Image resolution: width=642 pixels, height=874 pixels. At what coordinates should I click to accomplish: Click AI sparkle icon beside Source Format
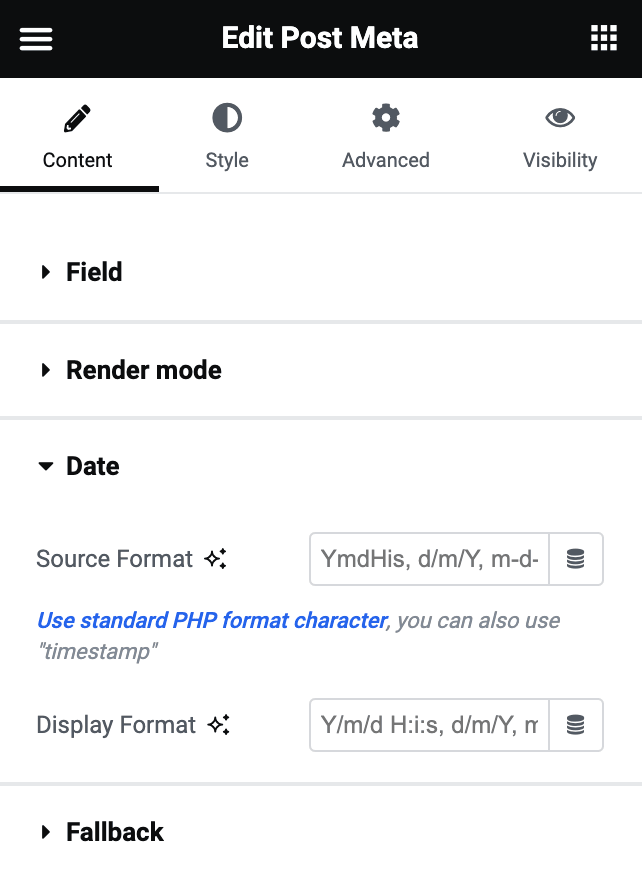tap(215, 559)
